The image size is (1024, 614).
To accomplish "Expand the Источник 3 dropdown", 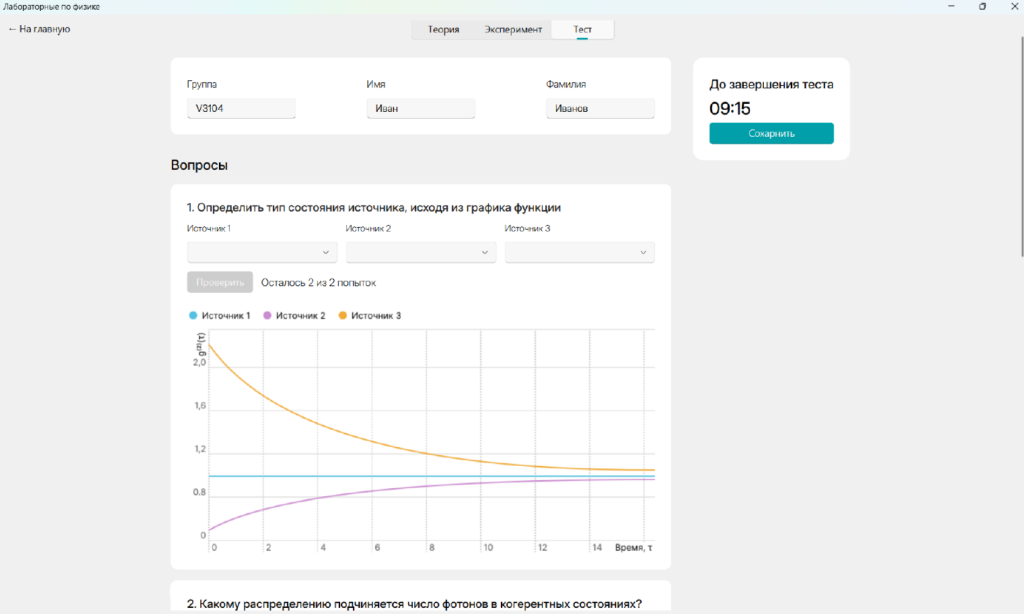I will 580,252.
